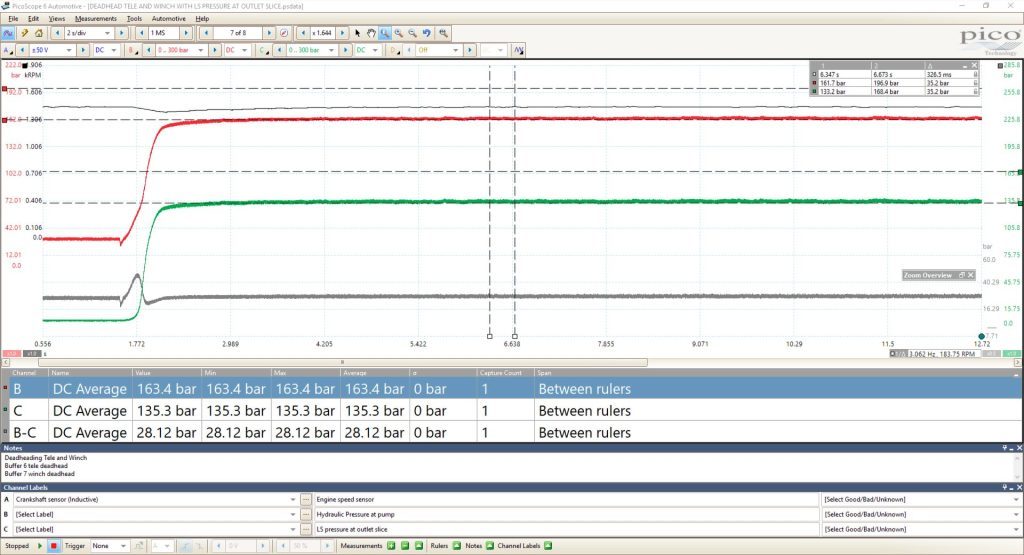Image resolution: width=1024 pixels, height=555 pixels.
Task: Click the graph horizontal scrollbar
Action: click(x=342, y=362)
